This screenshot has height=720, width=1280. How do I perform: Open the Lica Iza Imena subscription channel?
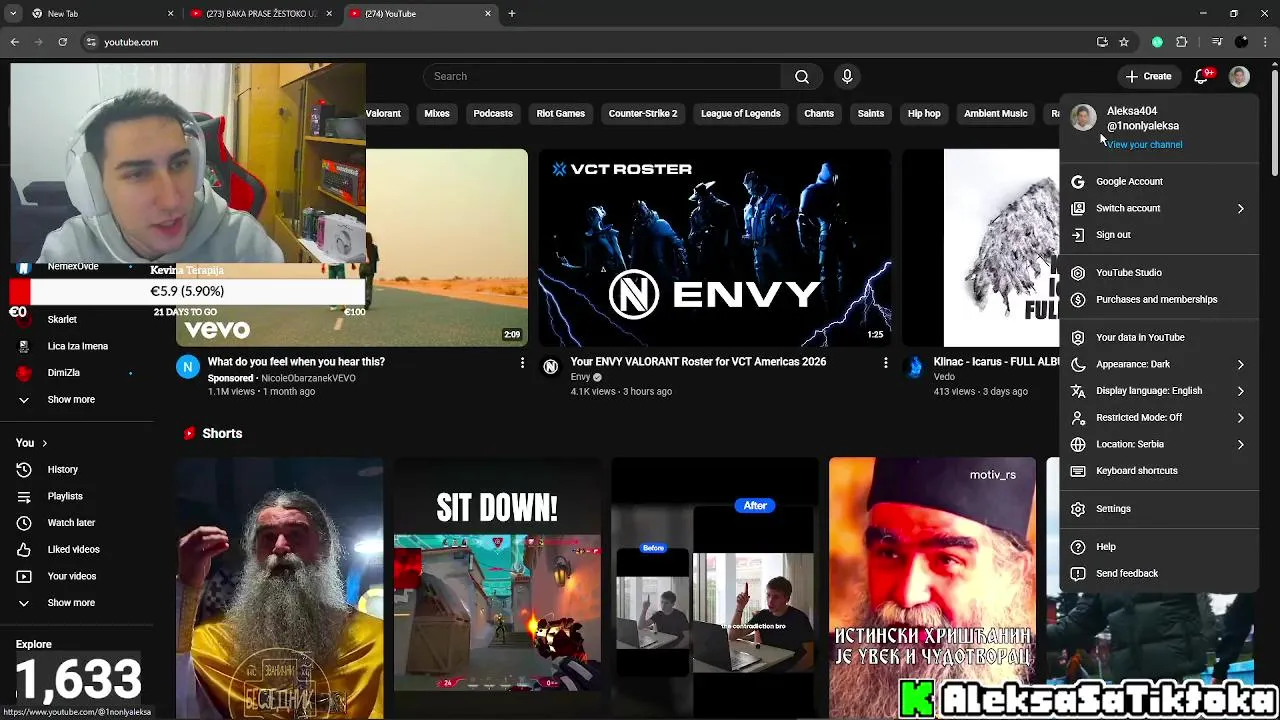(x=77, y=346)
